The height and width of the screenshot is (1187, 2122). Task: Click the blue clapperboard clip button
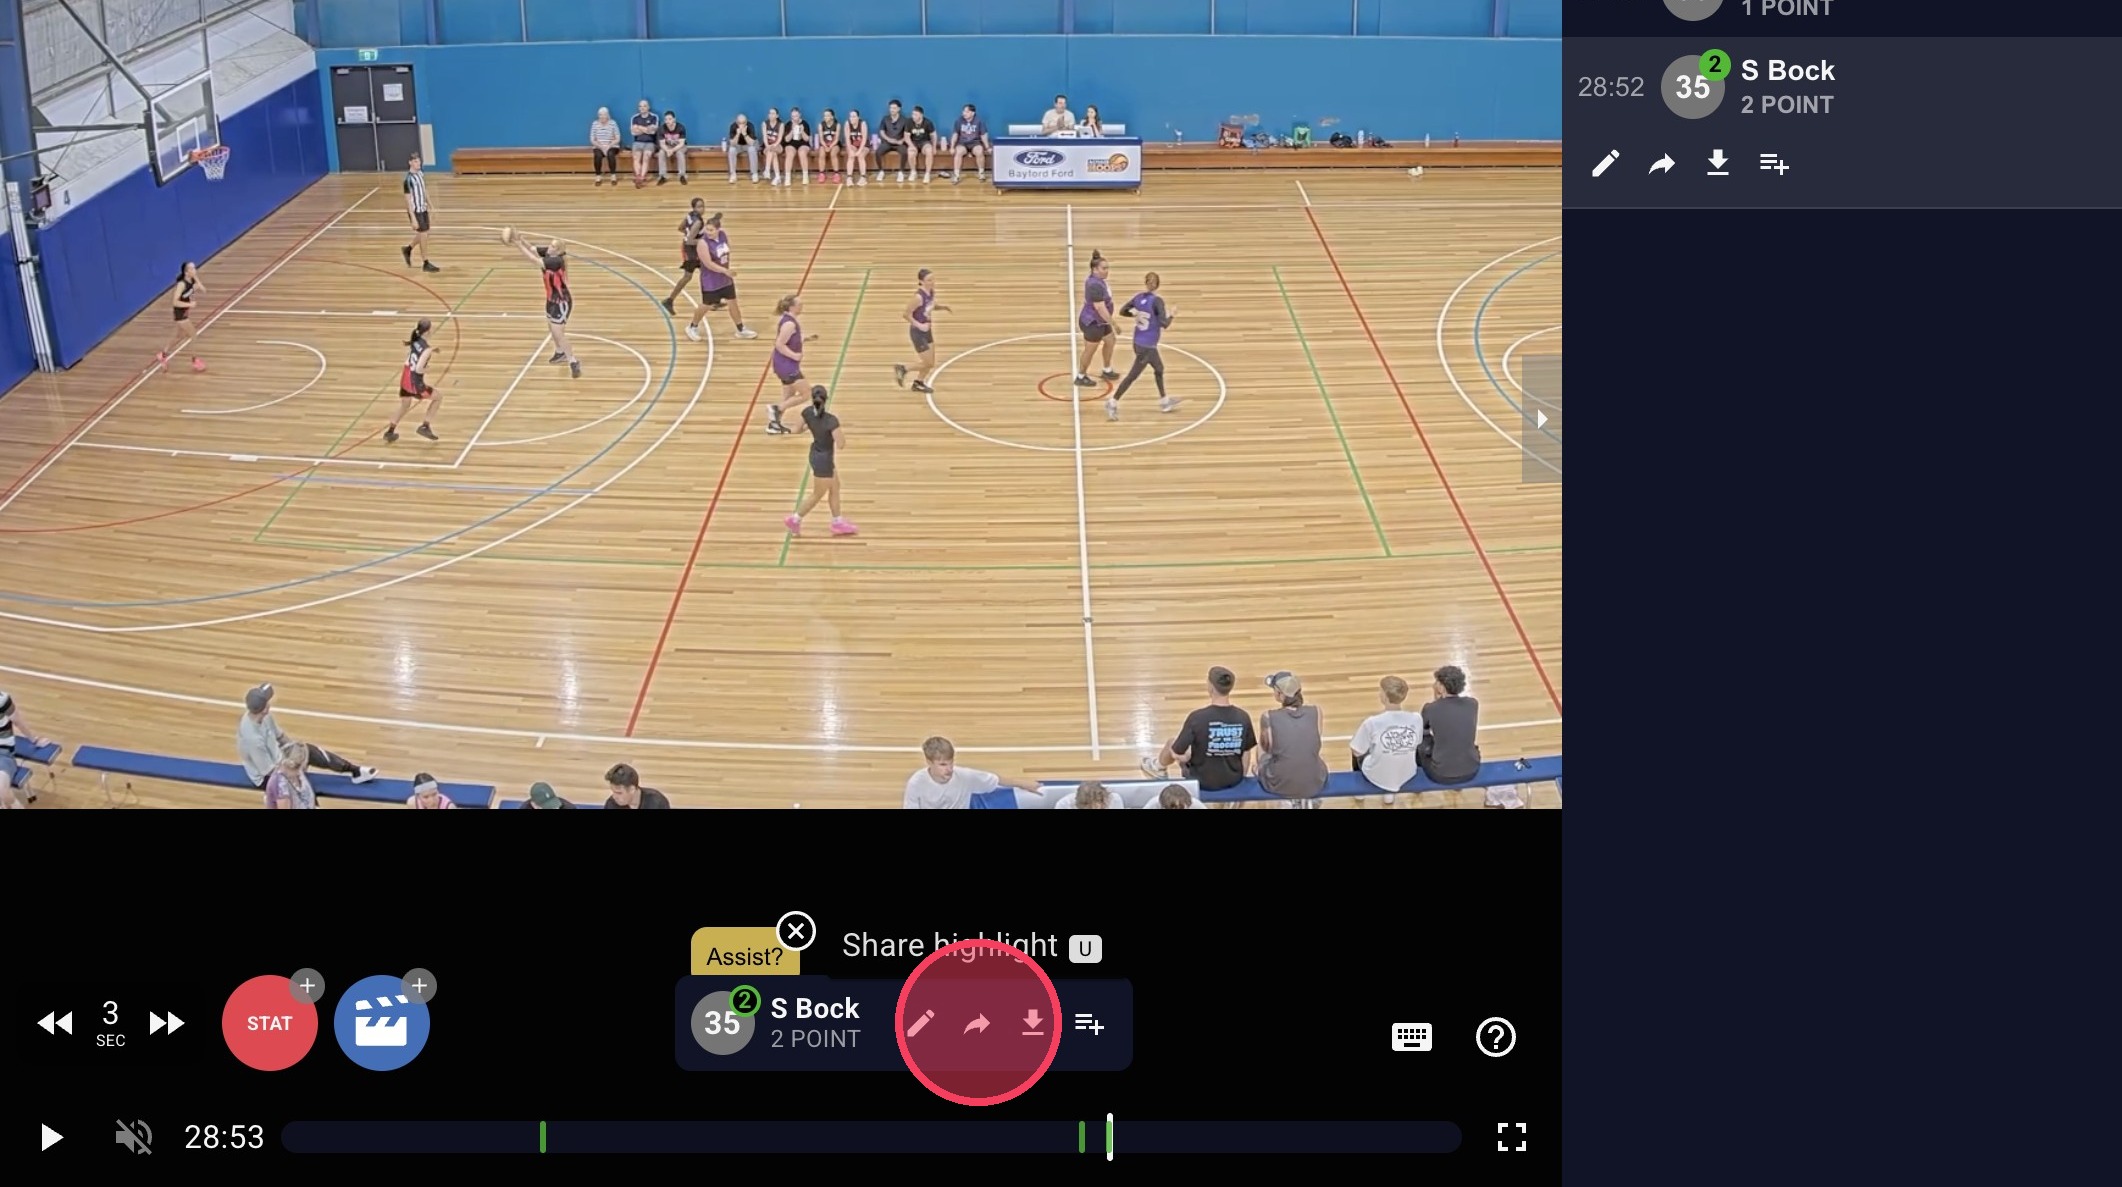(381, 1025)
